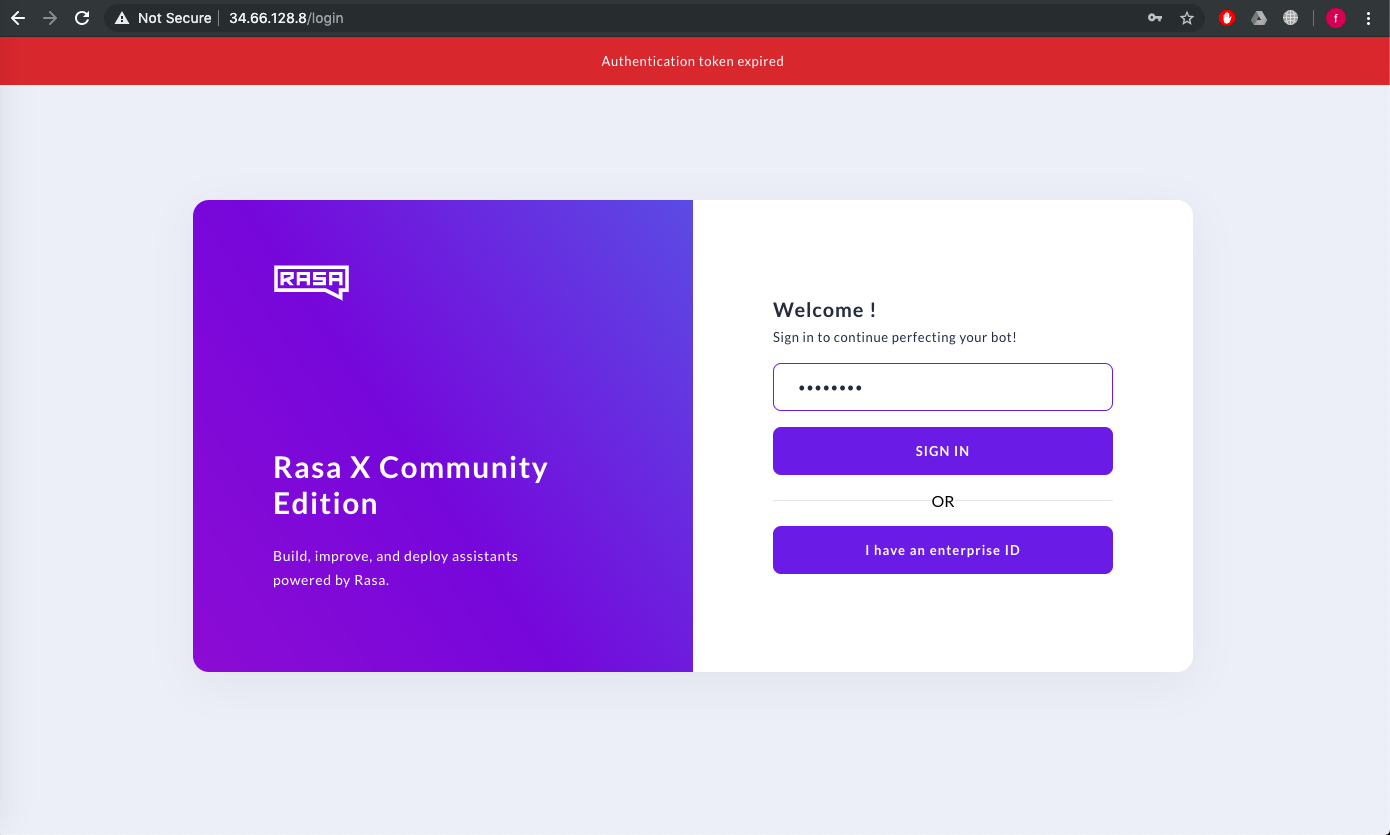Click inside the password input field
This screenshot has width=1390, height=835.
[x=942, y=387]
